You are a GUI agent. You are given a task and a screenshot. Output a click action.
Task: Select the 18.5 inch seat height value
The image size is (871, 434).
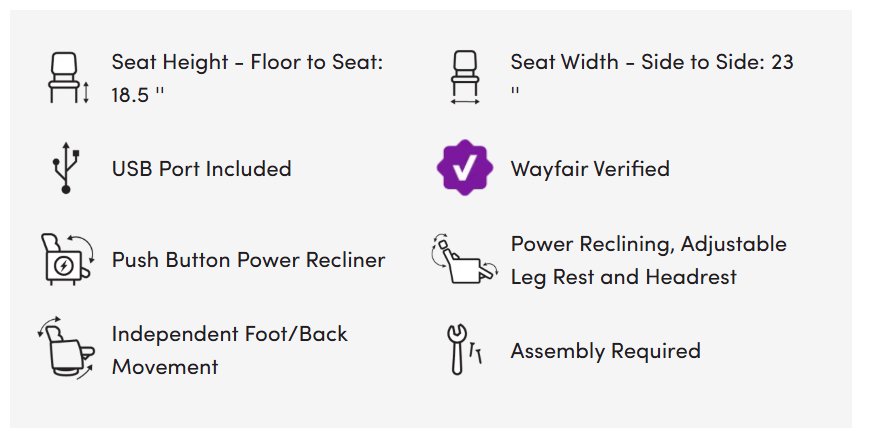tap(138, 94)
